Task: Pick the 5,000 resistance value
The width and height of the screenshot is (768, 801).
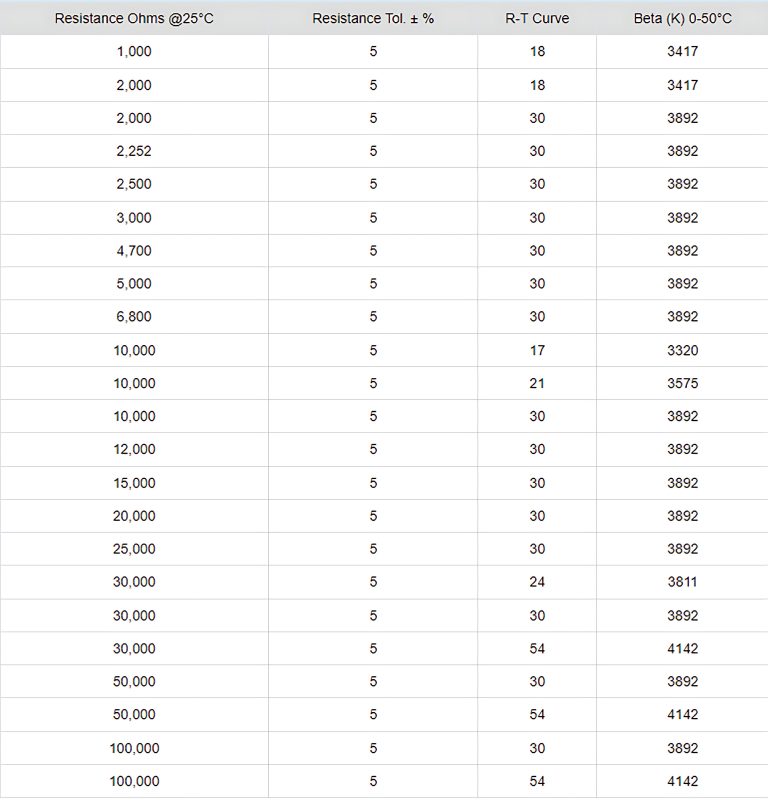Action: pyautogui.click(x=134, y=284)
